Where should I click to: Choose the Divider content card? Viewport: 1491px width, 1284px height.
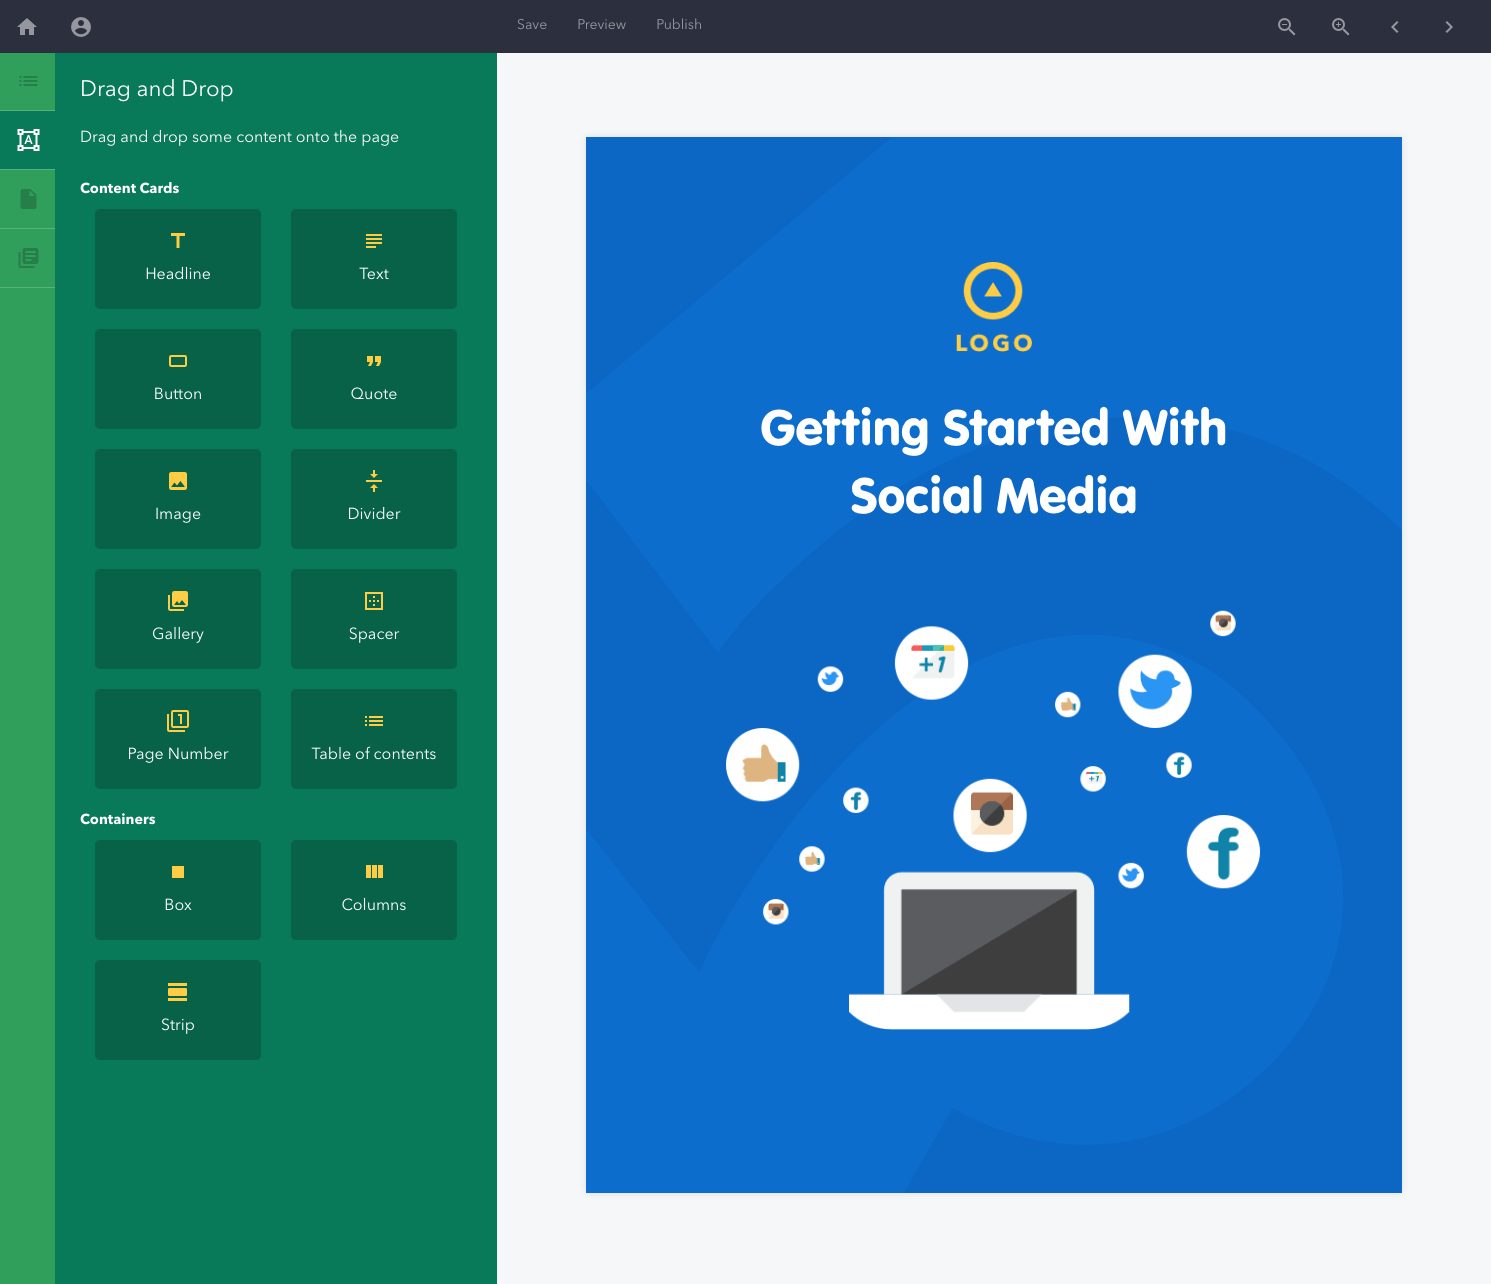tap(373, 499)
